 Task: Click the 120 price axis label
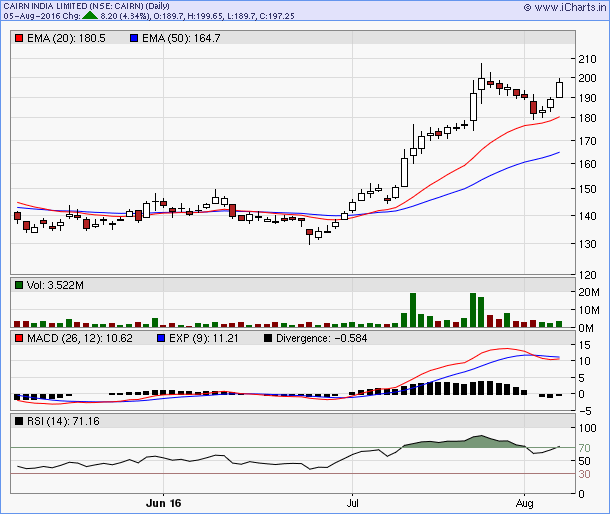(x=587, y=275)
